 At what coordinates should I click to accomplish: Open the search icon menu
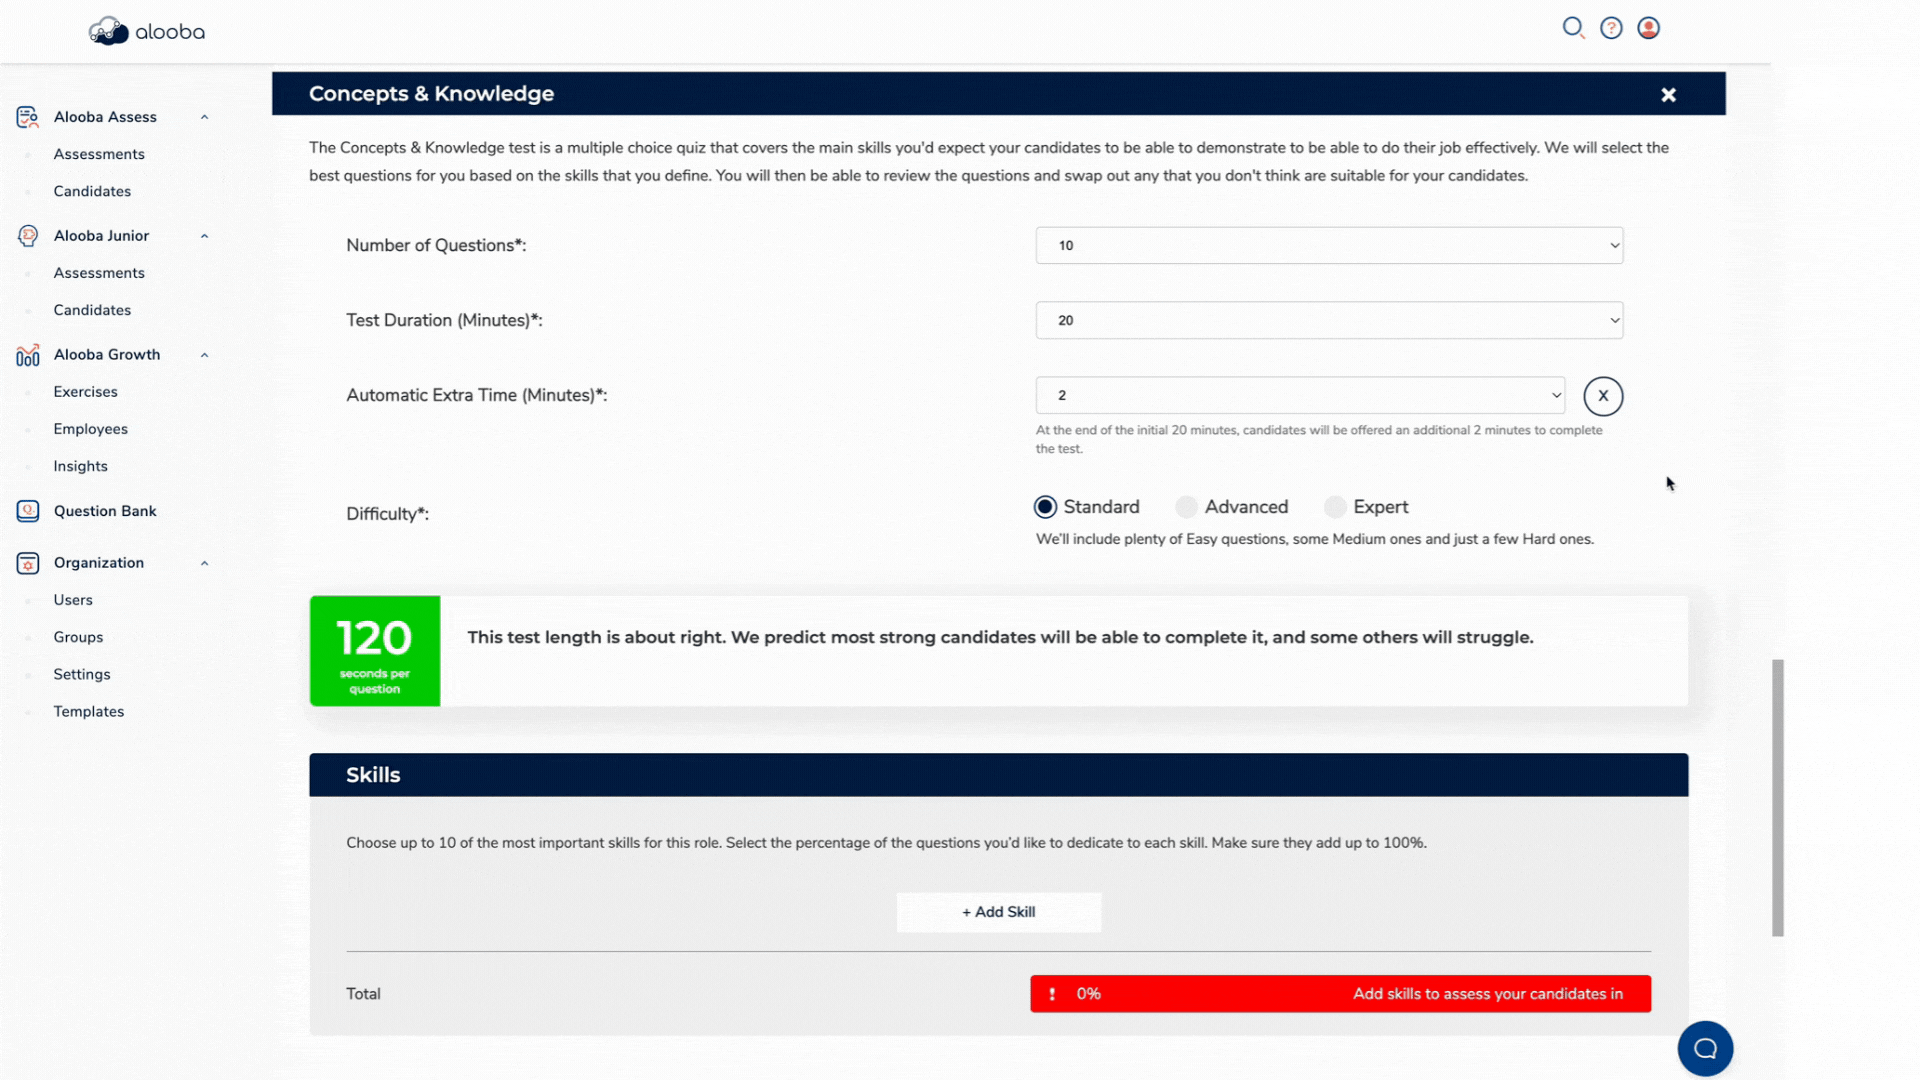(x=1573, y=28)
